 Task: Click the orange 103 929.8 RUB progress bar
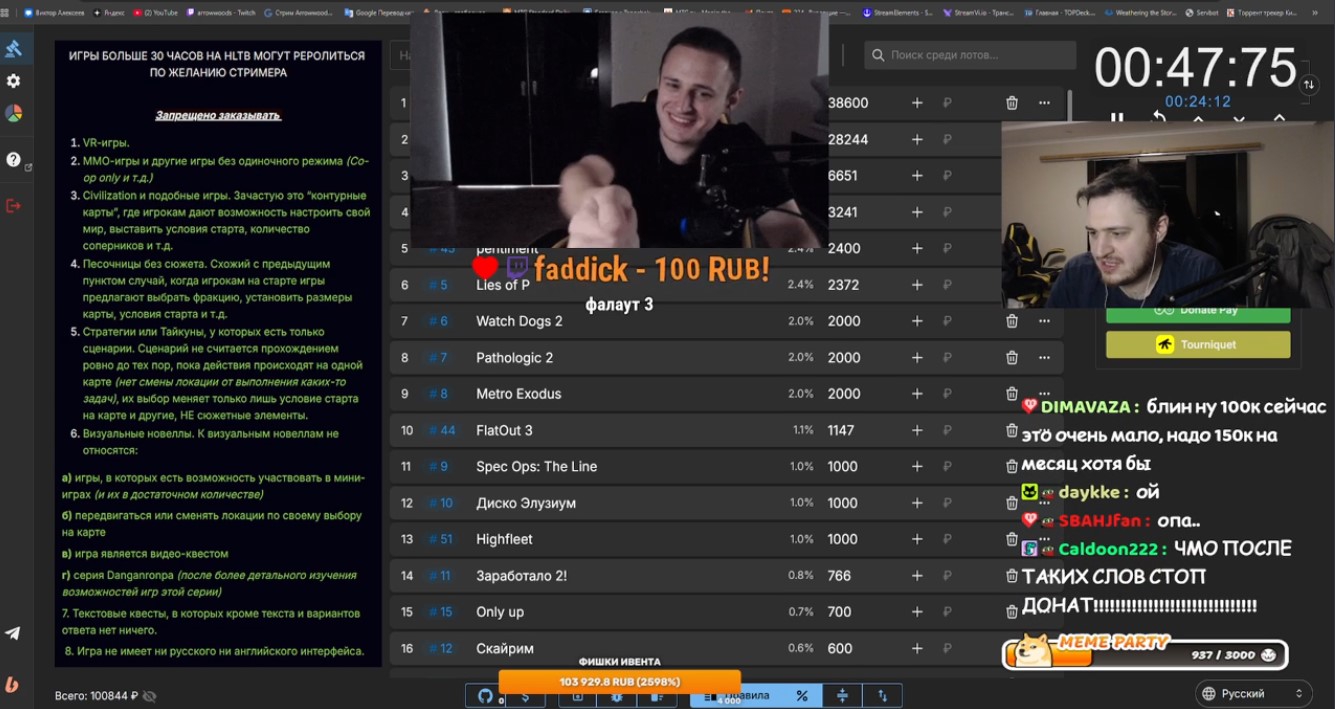point(619,681)
